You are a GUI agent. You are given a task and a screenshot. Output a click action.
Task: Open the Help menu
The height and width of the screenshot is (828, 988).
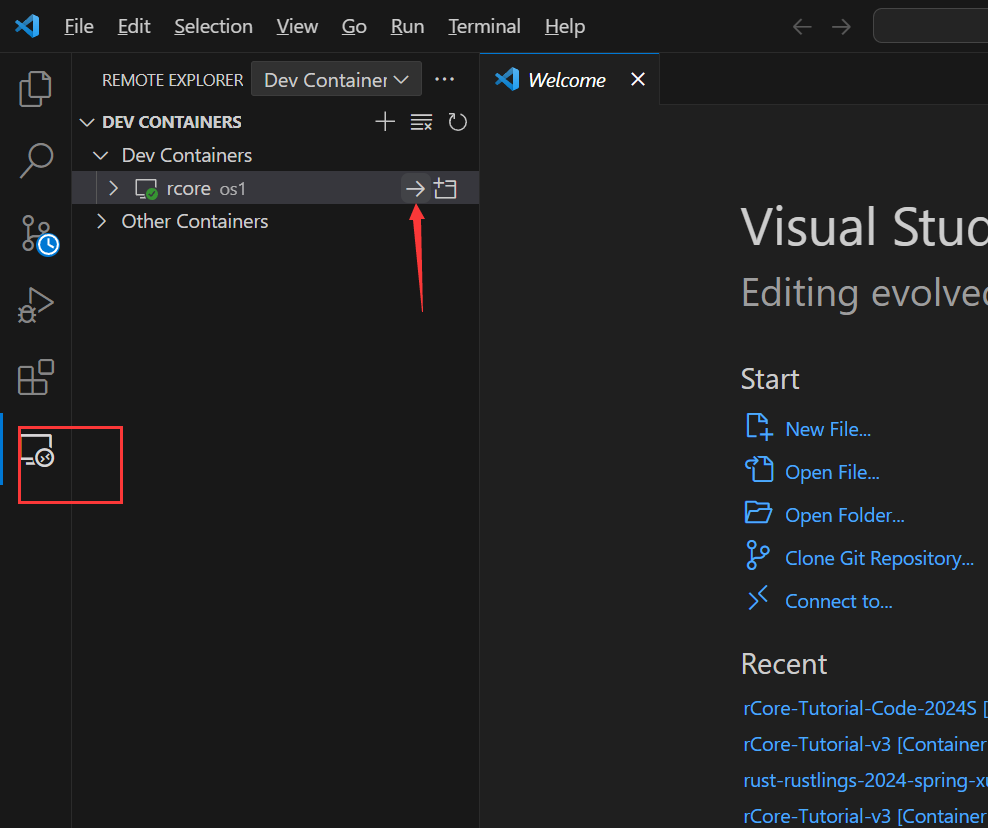(x=565, y=26)
